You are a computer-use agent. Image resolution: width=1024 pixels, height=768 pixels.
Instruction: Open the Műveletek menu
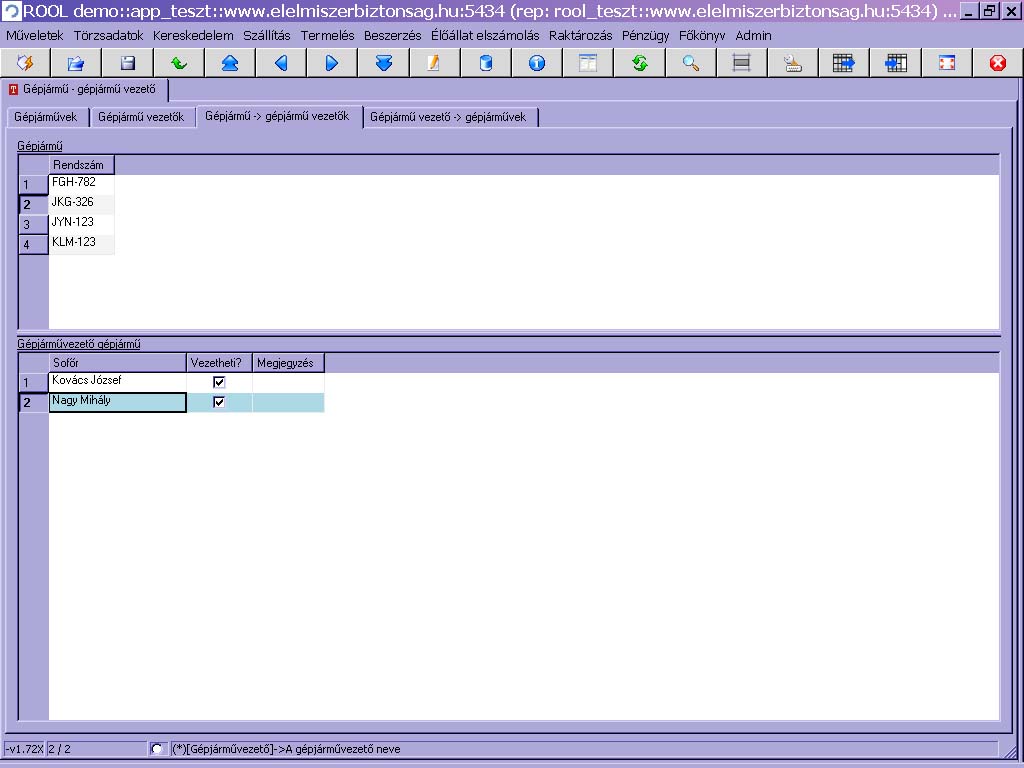pyautogui.click(x=35, y=35)
